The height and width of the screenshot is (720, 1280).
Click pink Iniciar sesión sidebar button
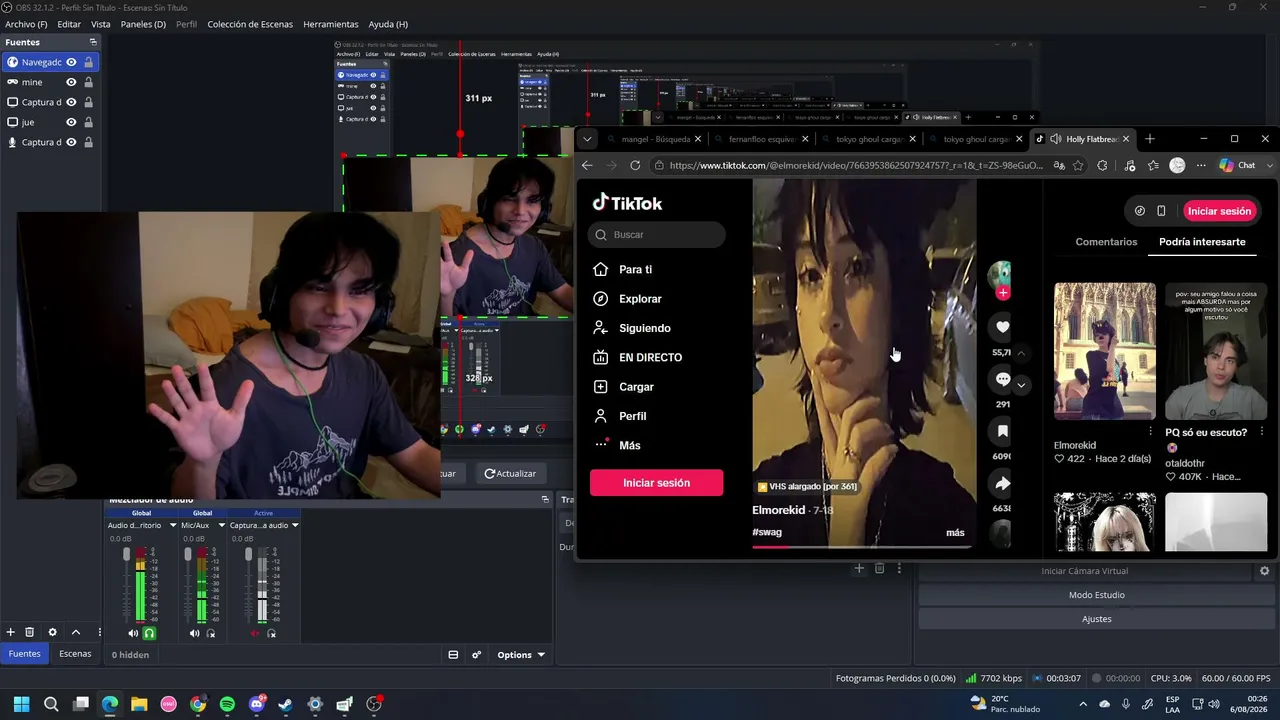point(656,483)
